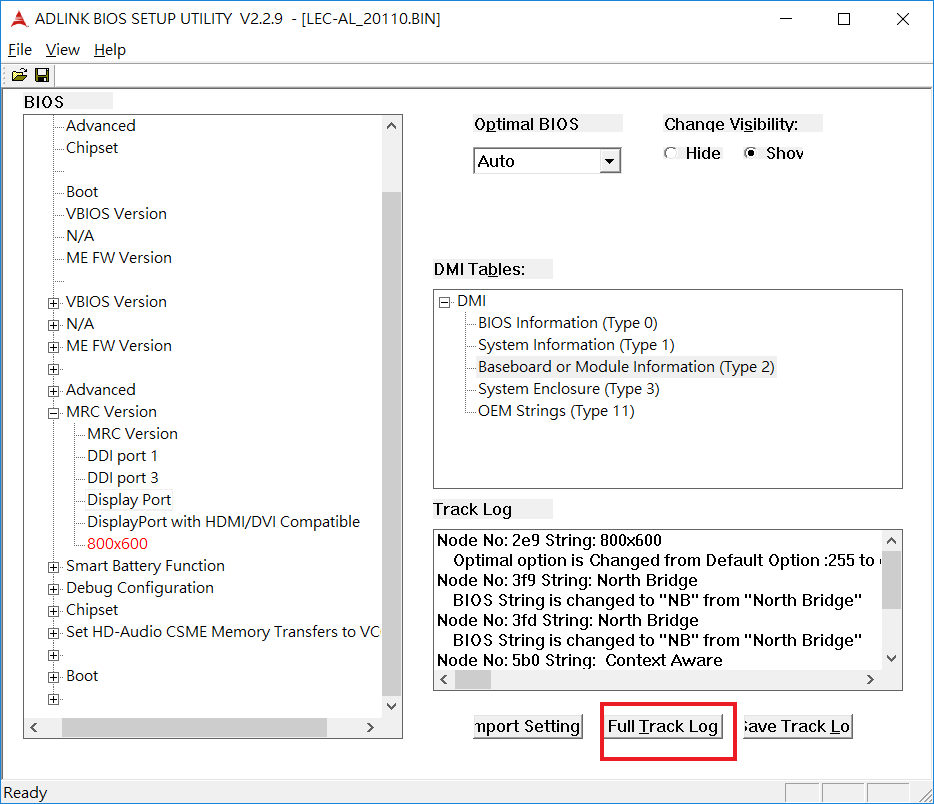Expand the lower Boot tree node
This screenshot has height=804, width=934.
point(54,677)
